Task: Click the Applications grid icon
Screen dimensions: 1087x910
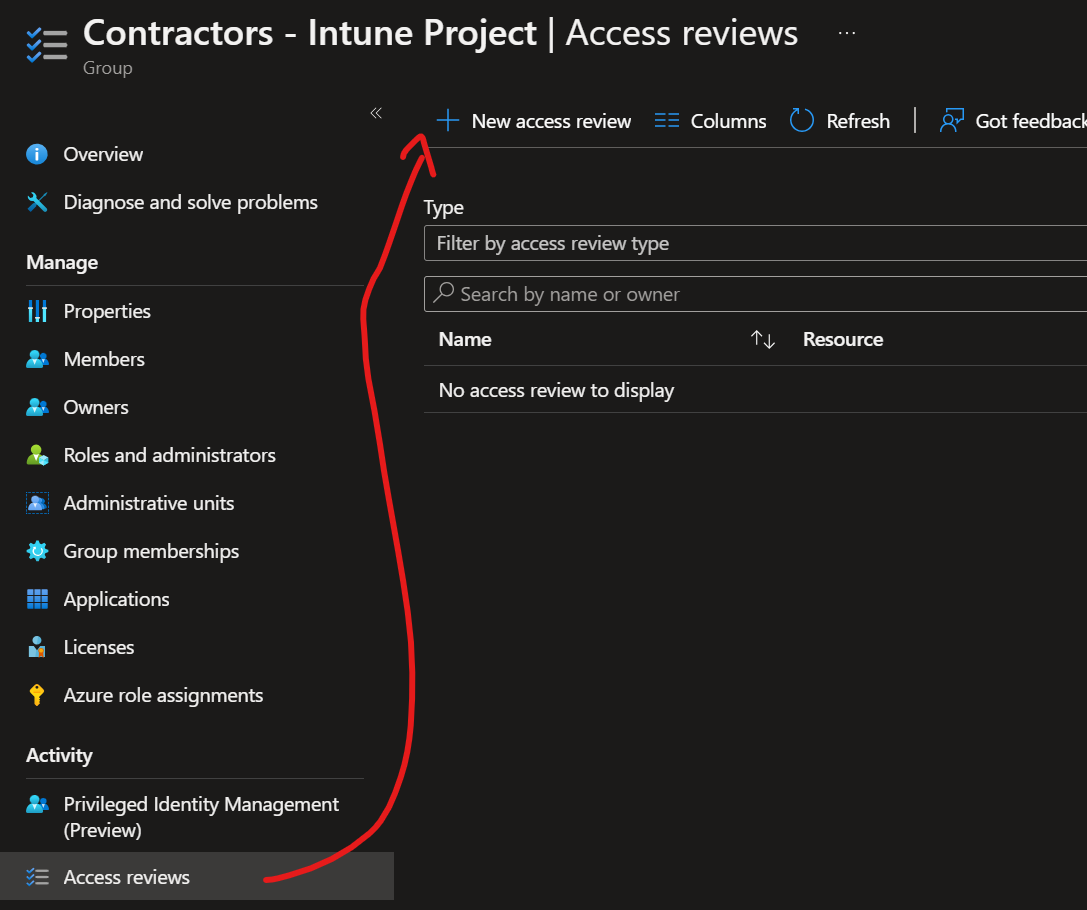Action: (x=37, y=599)
